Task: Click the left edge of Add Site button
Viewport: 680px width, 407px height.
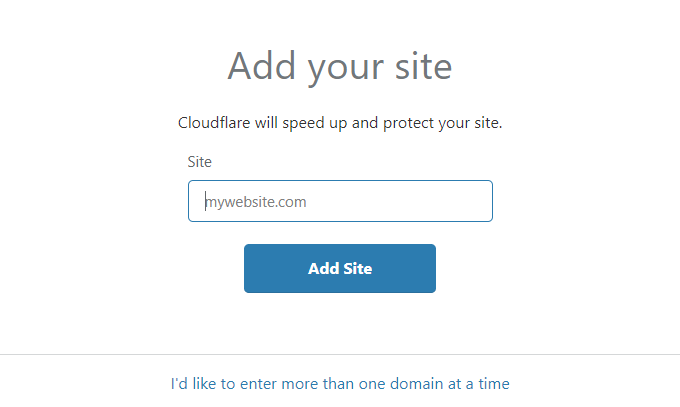Action: [x=248, y=268]
